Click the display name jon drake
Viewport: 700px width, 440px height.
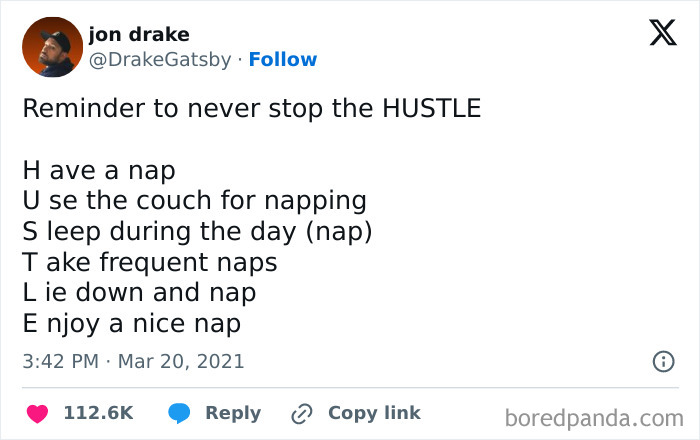tap(139, 35)
